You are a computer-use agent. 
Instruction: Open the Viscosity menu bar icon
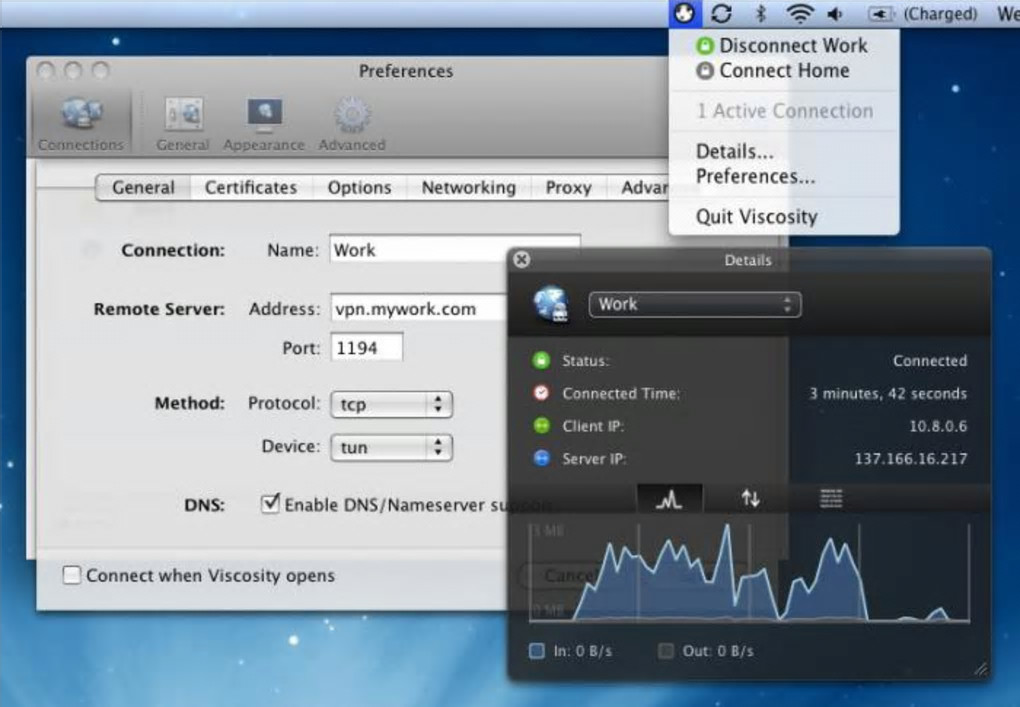click(684, 13)
